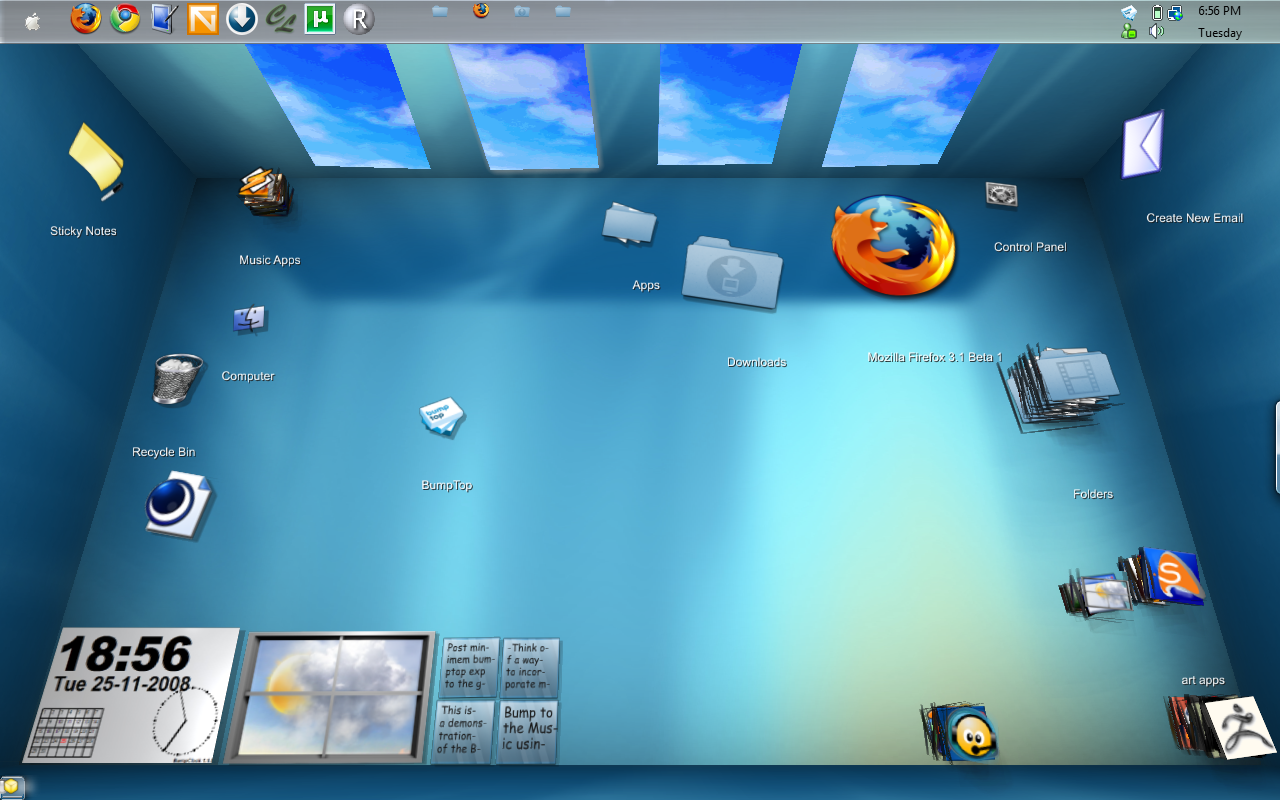Image resolution: width=1280 pixels, height=800 pixels.
Task: Click the orange N icon in top dock
Action: (203, 18)
